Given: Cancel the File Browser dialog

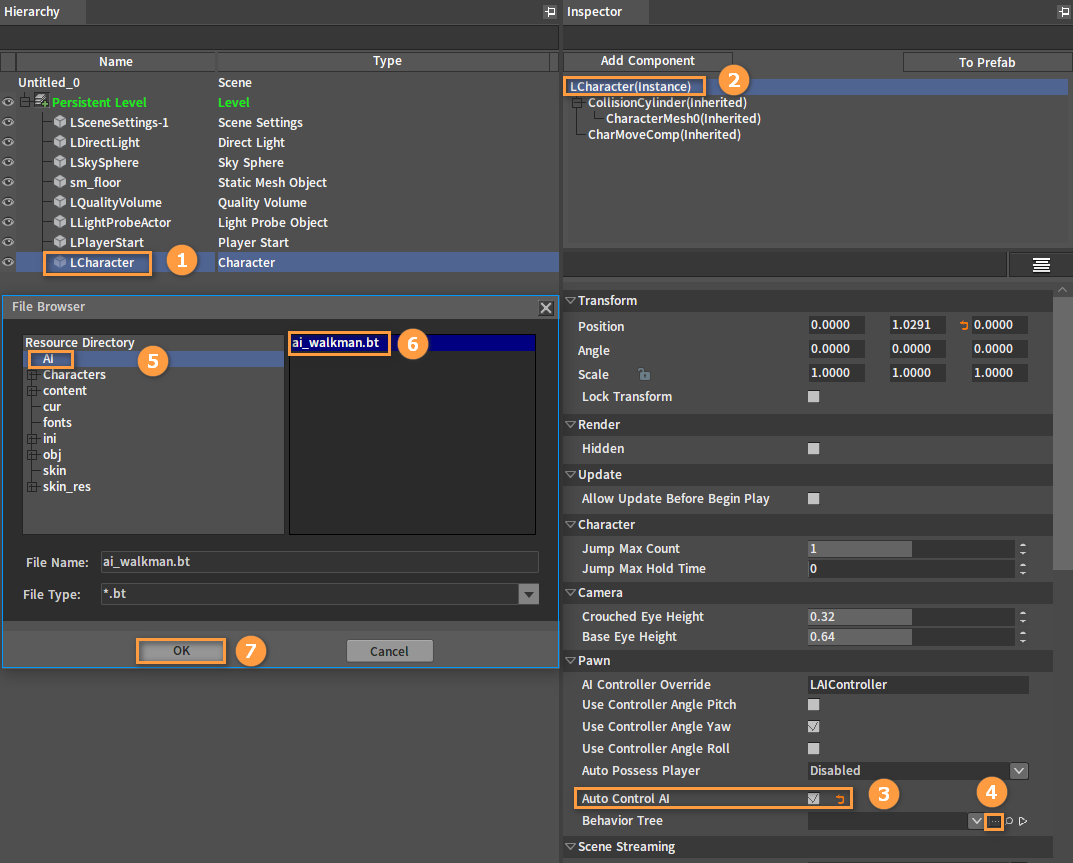Looking at the screenshot, I should click(389, 651).
